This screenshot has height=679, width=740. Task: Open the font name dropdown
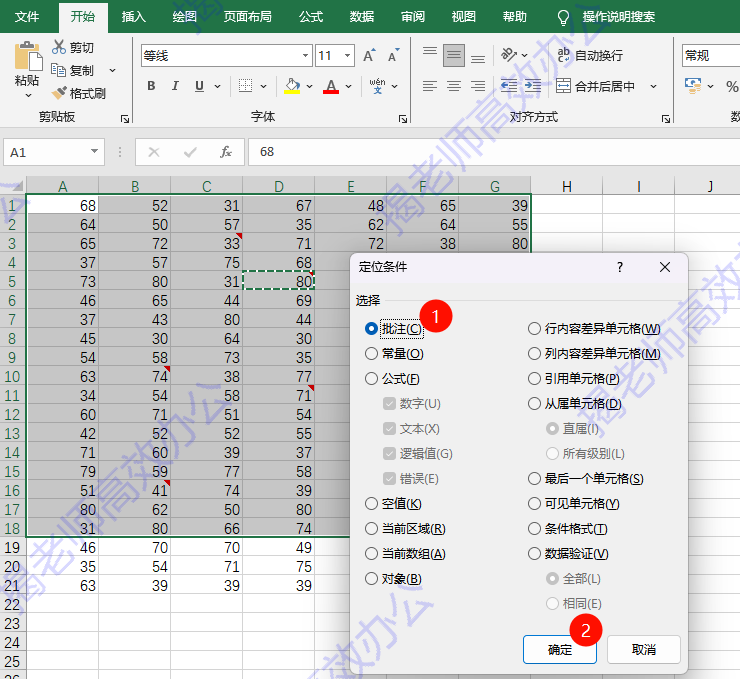coord(305,56)
